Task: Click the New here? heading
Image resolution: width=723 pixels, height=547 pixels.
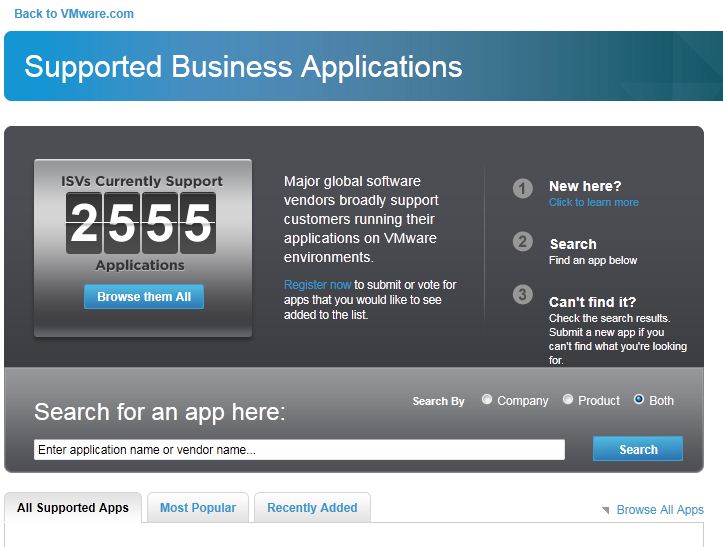Action: pos(585,186)
